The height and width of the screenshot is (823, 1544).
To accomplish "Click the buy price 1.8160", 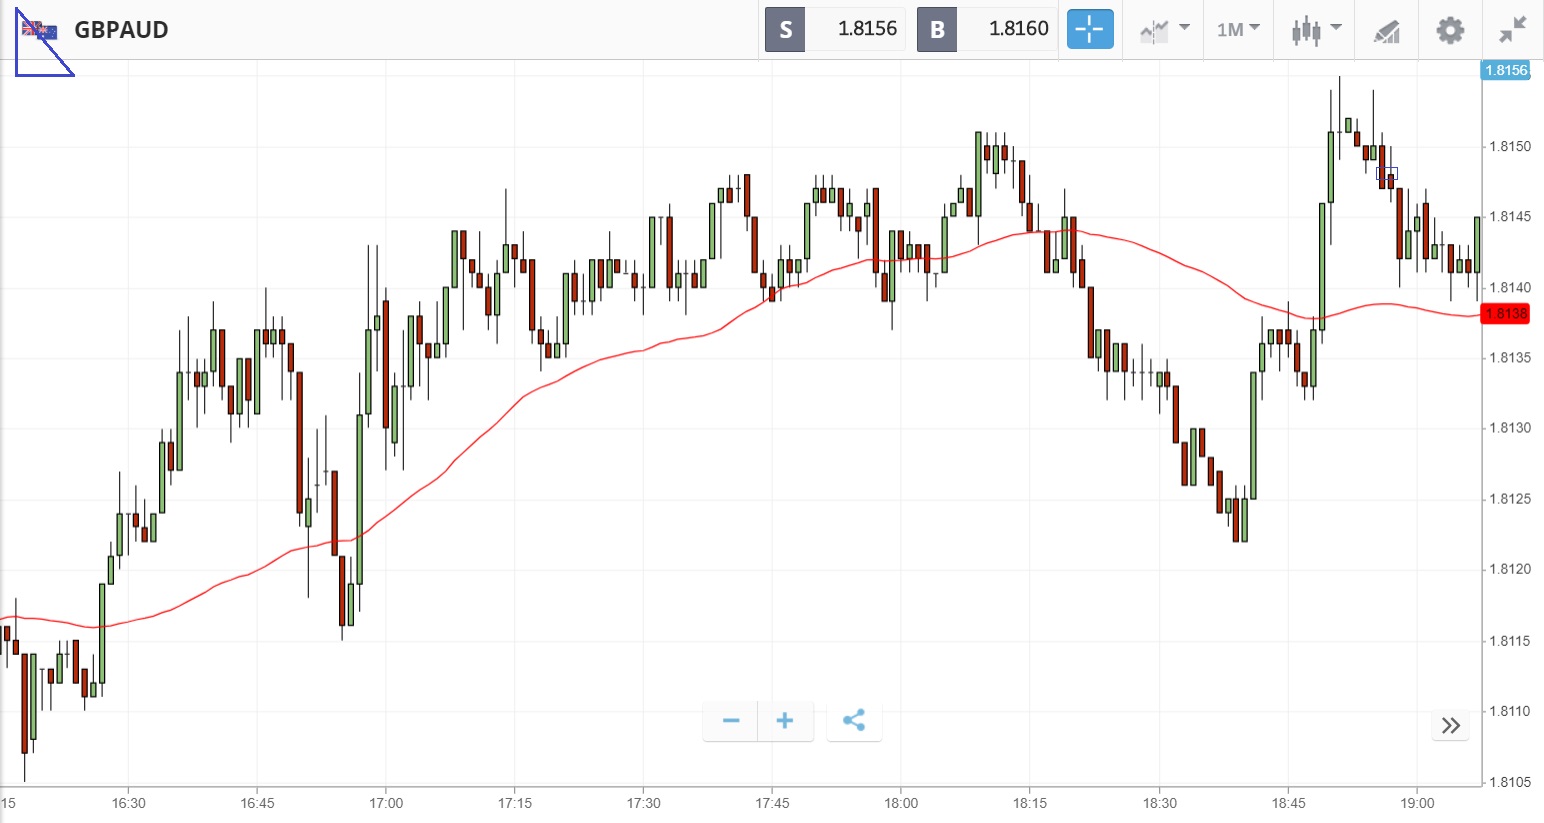I will [1018, 30].
